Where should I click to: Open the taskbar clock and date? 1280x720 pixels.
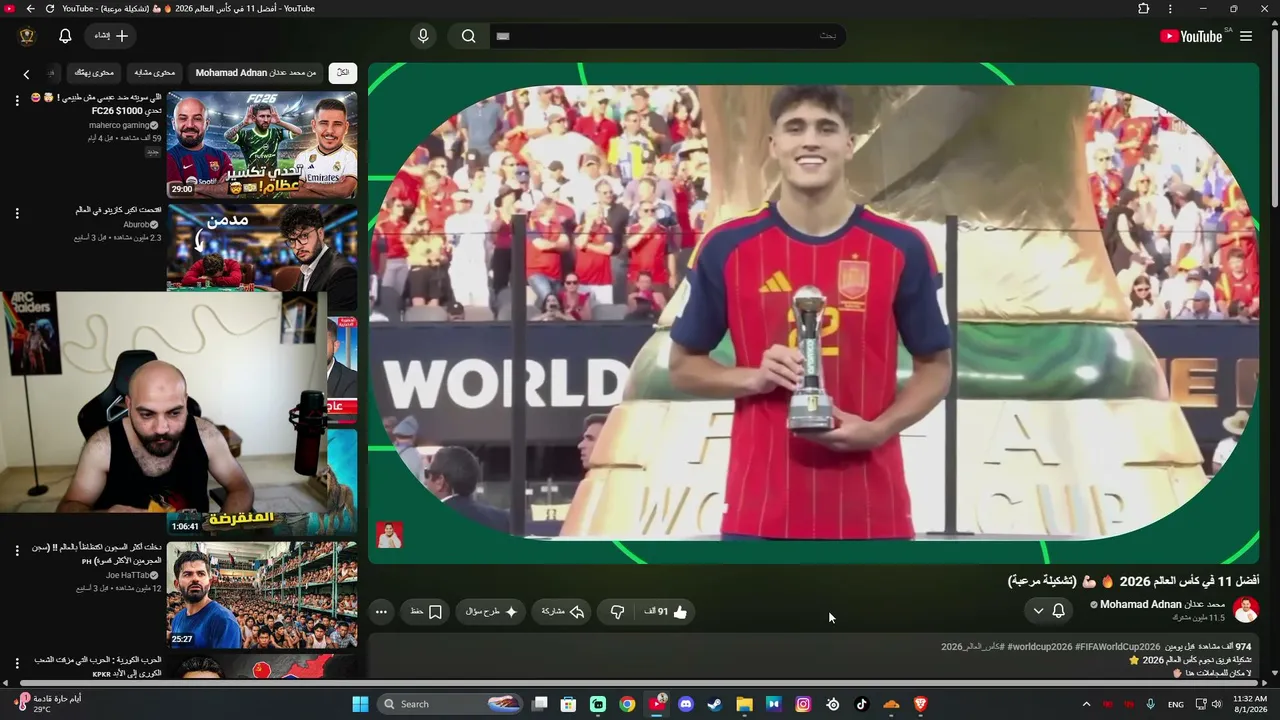click(x=1250, y=704)
